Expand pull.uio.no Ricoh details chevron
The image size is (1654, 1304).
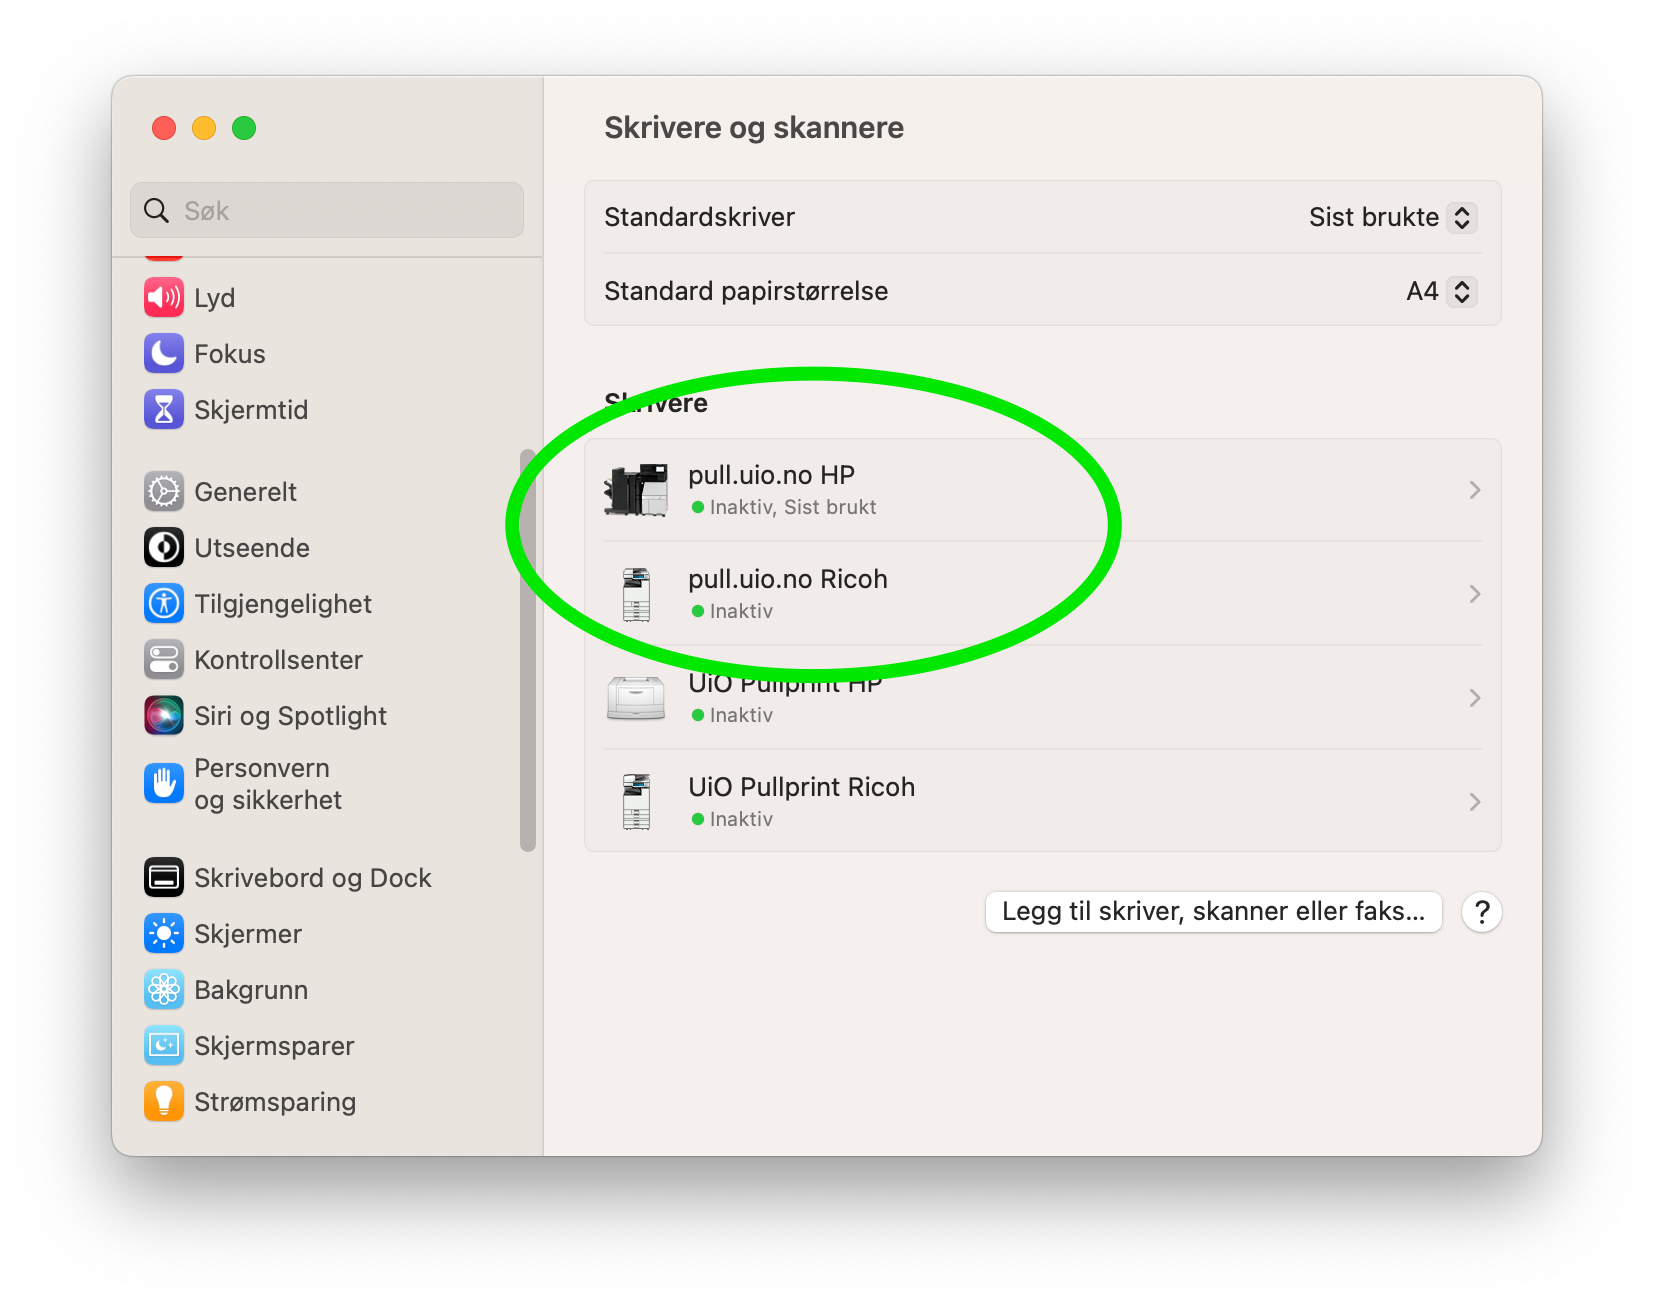(1475, 594)
